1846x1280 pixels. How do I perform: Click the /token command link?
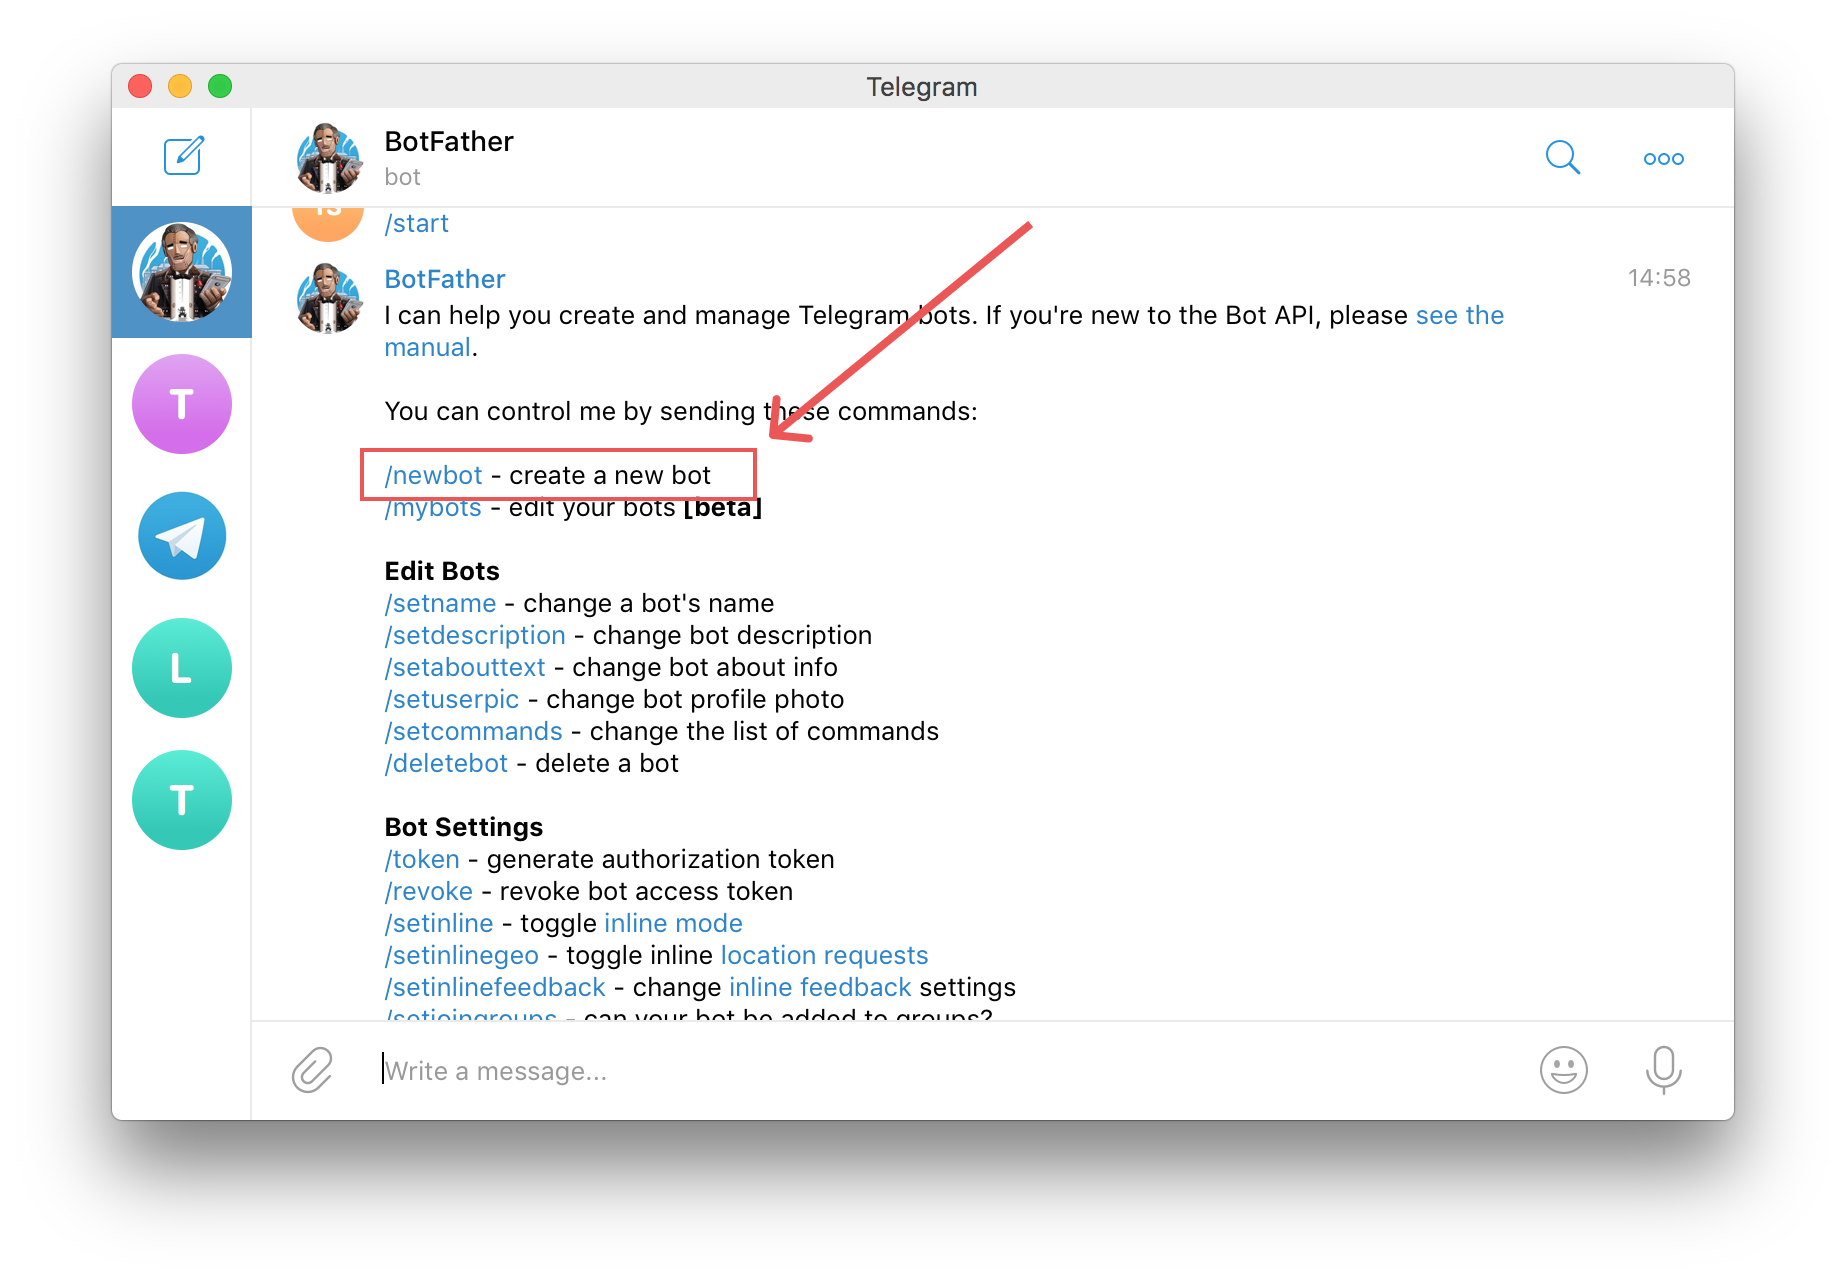coord(423,860)
